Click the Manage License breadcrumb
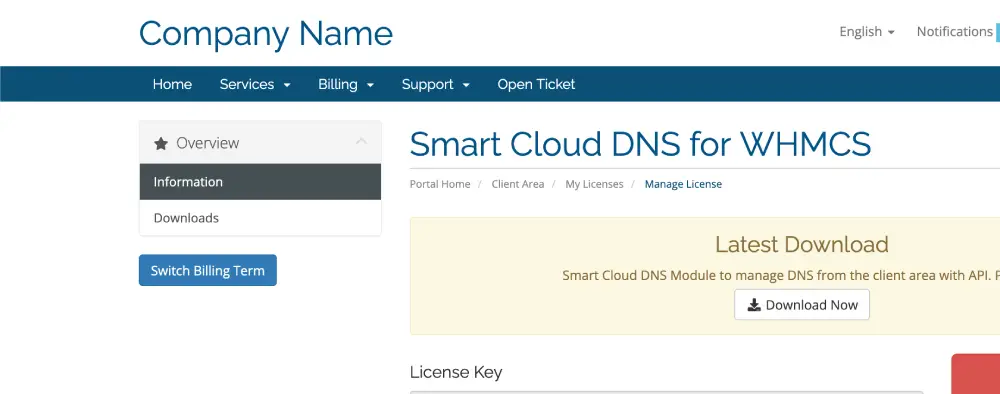Screen dimensions: 1000x394 (683, 184)
